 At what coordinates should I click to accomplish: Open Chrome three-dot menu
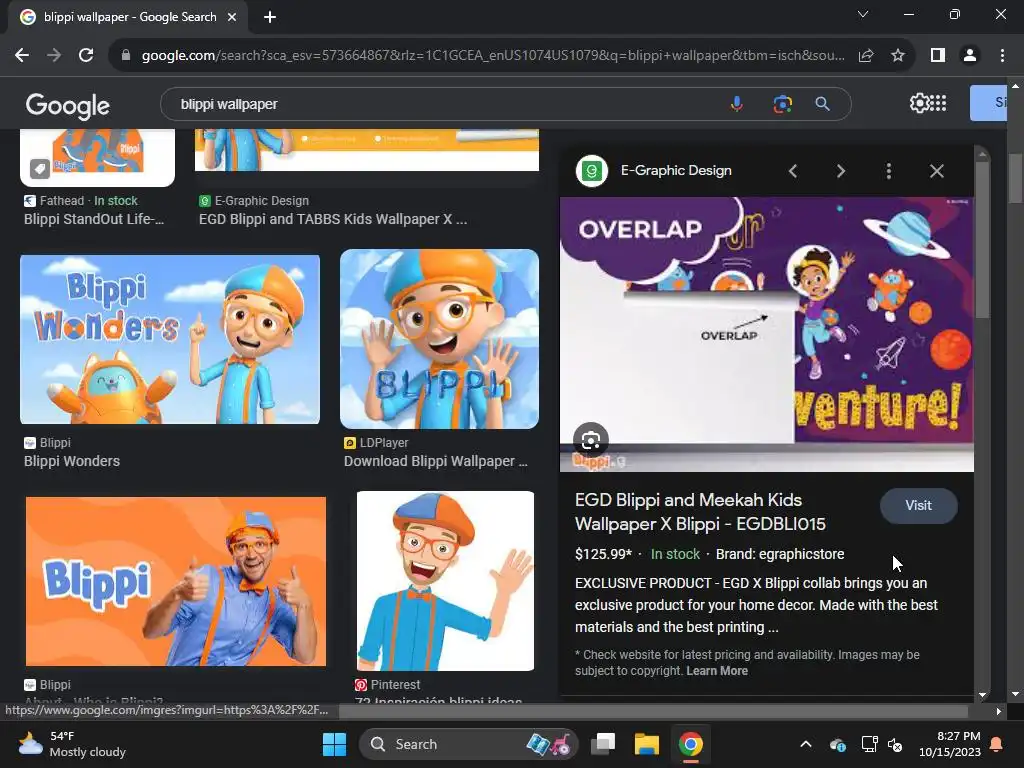[1002, 56]
